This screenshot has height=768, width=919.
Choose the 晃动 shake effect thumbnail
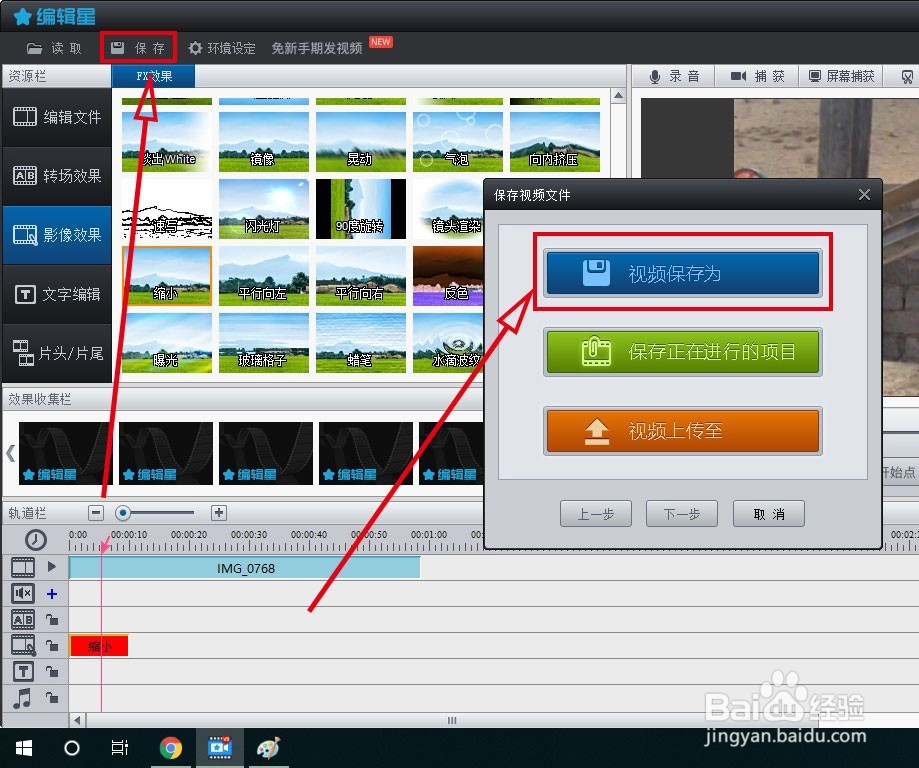point(361,142)
